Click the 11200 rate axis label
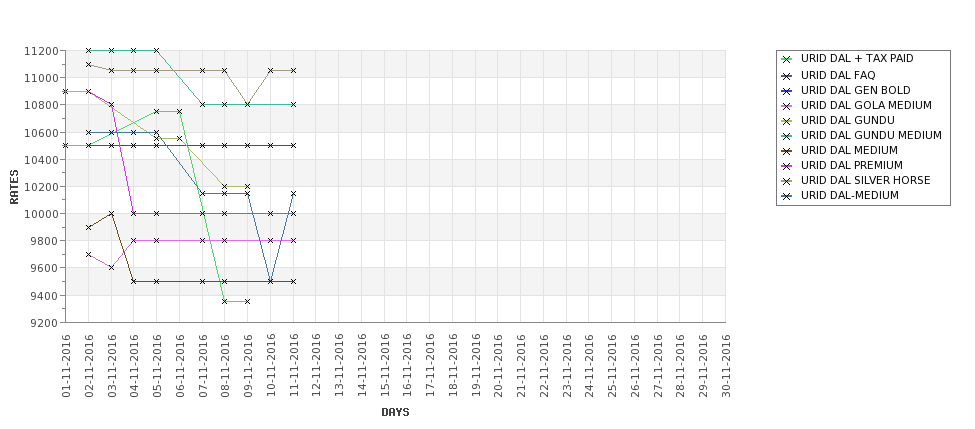975x429 pixels. click(42, 51)
